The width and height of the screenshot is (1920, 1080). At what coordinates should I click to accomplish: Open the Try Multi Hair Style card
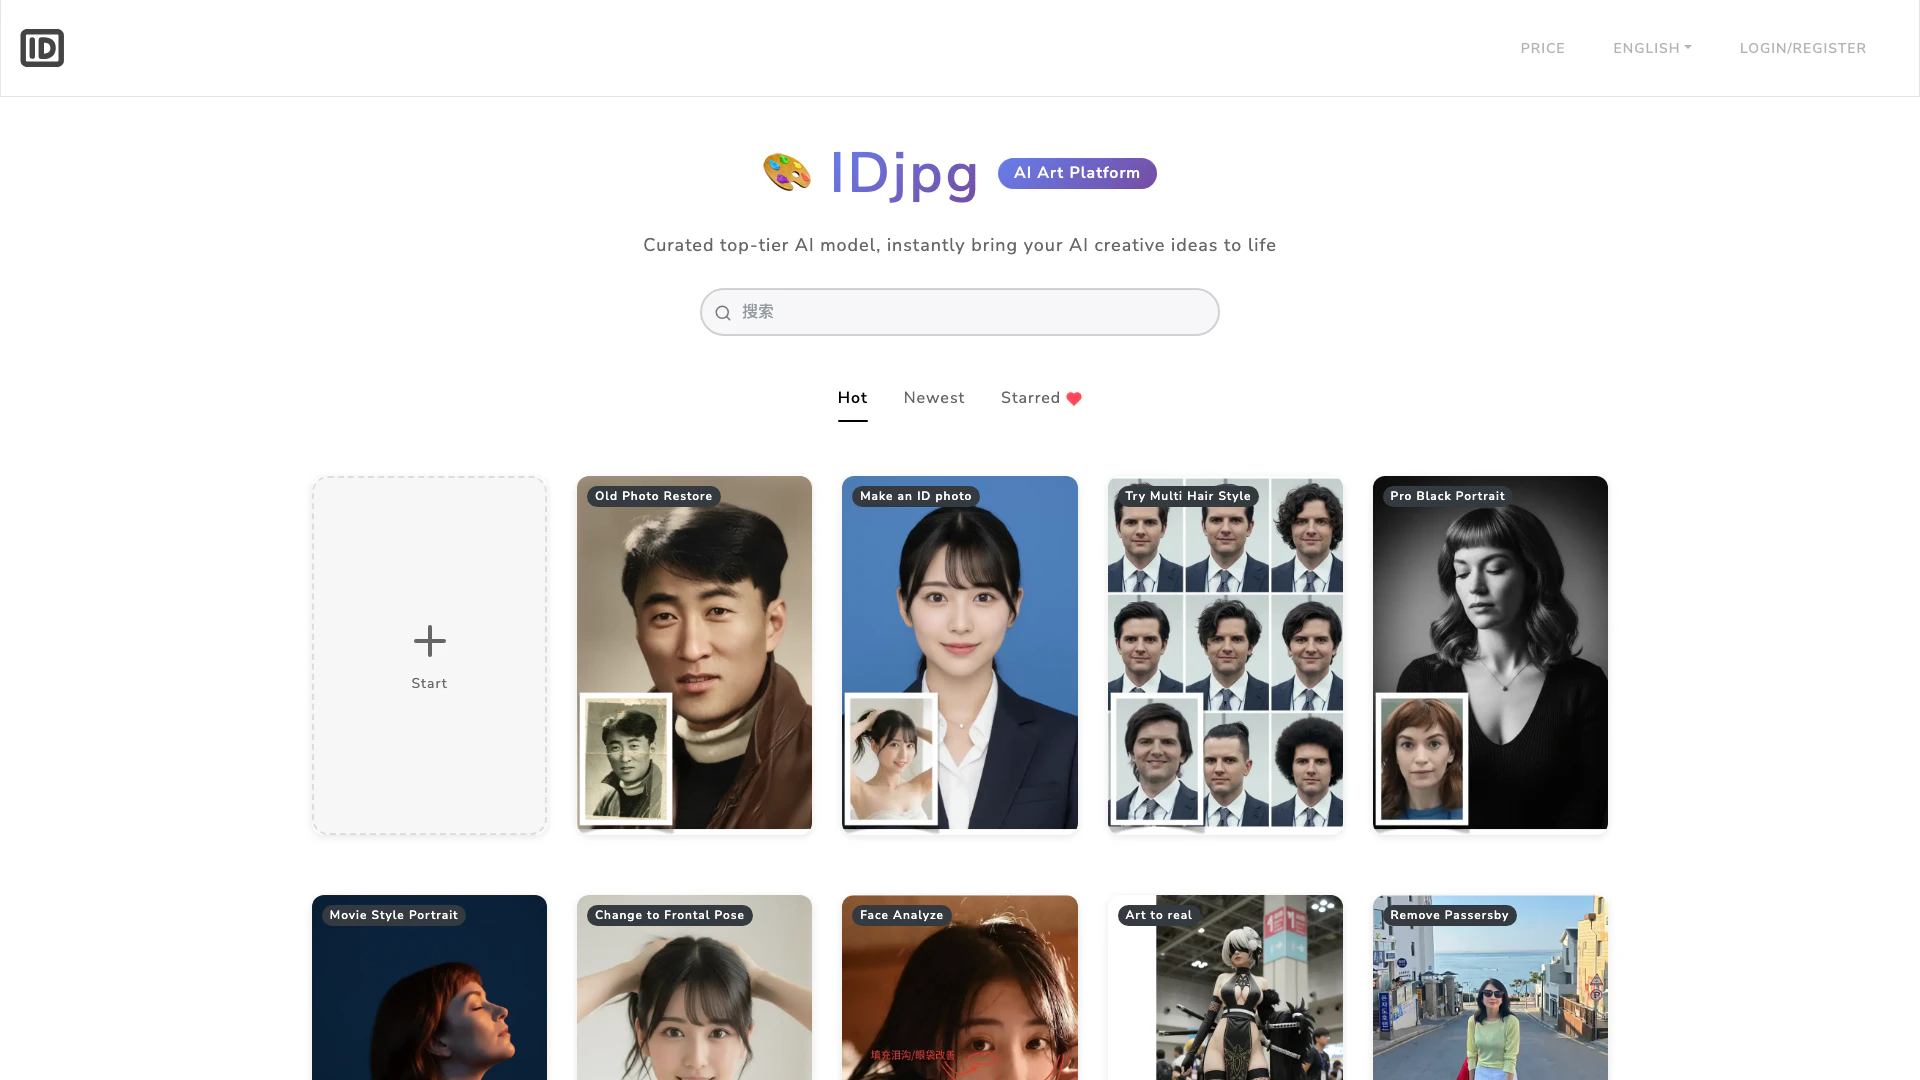[x=1225, y=653]
